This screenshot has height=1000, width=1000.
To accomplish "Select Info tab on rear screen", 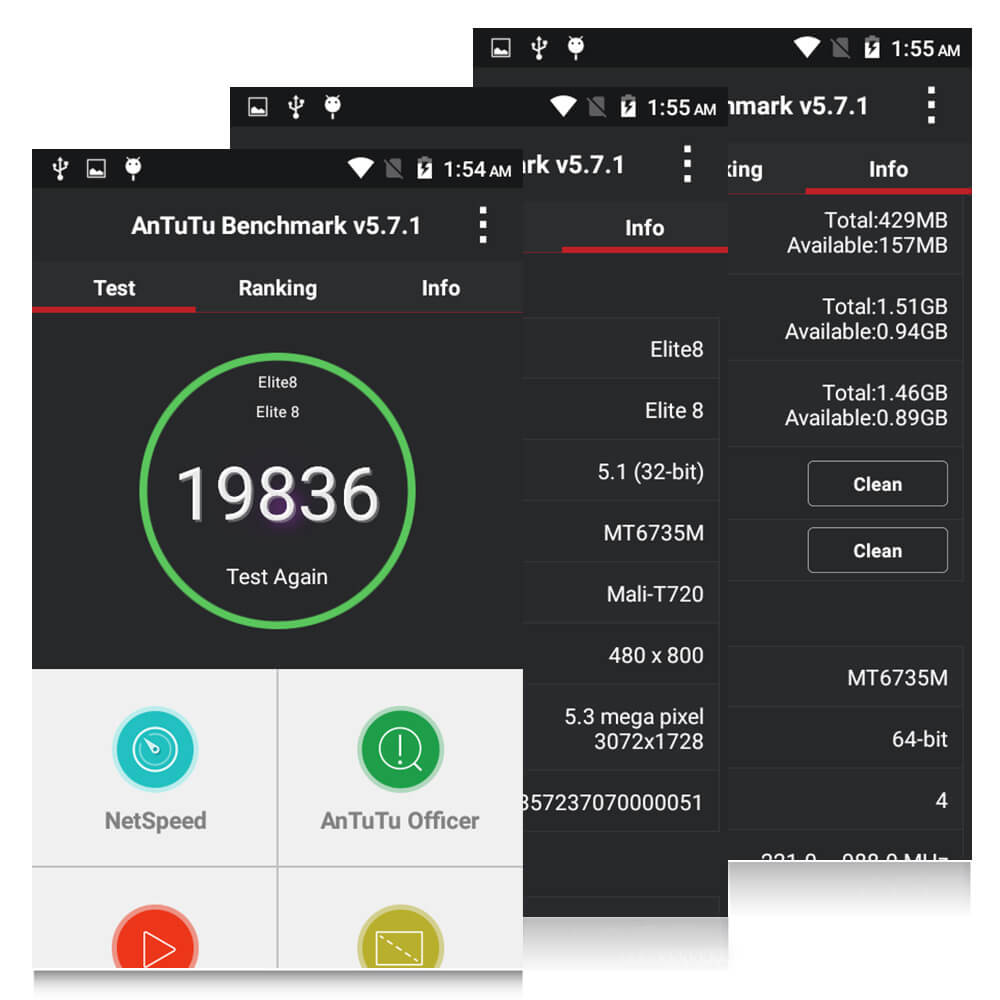I will click(x=888, y=169).
